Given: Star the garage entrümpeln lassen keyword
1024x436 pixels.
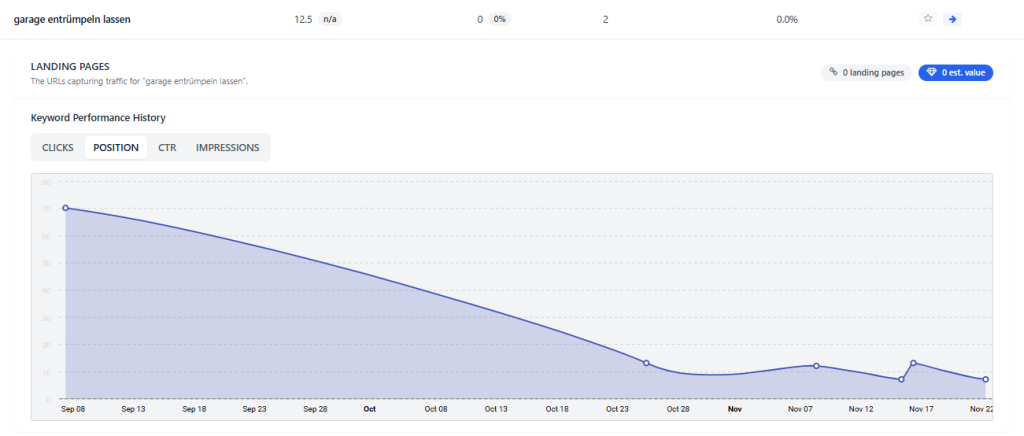Looking at the screenshot, I should coord(928,19).
